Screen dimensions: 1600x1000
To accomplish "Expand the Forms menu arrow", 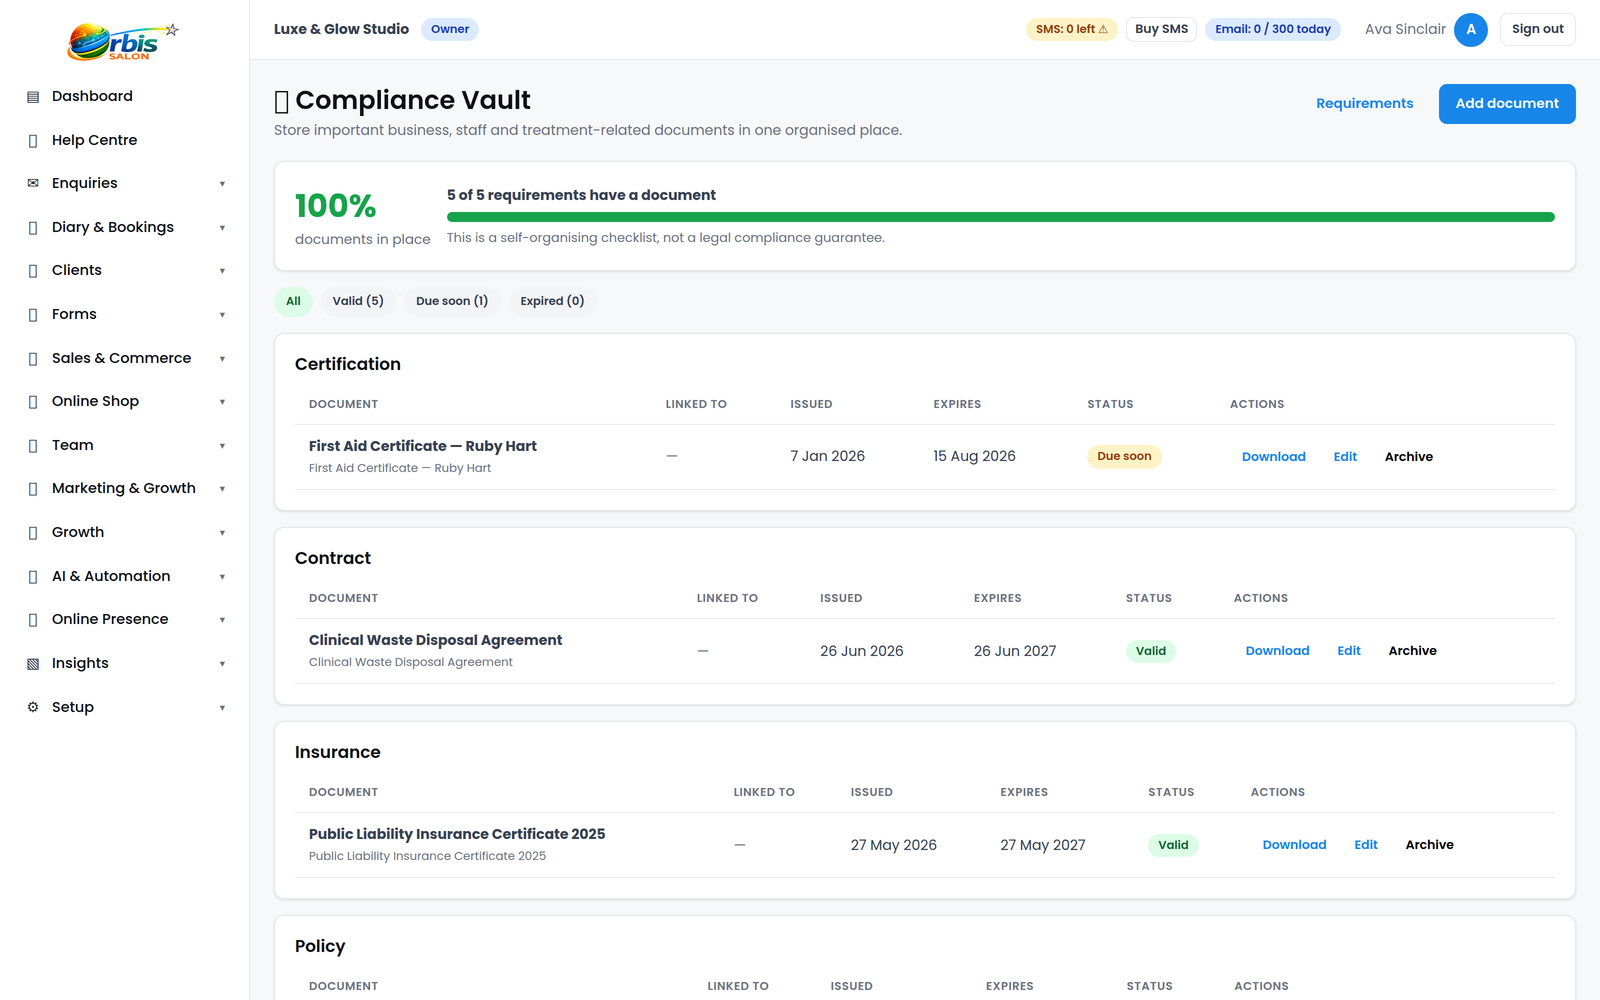I will pyautogui.click(x=222, y=315).
